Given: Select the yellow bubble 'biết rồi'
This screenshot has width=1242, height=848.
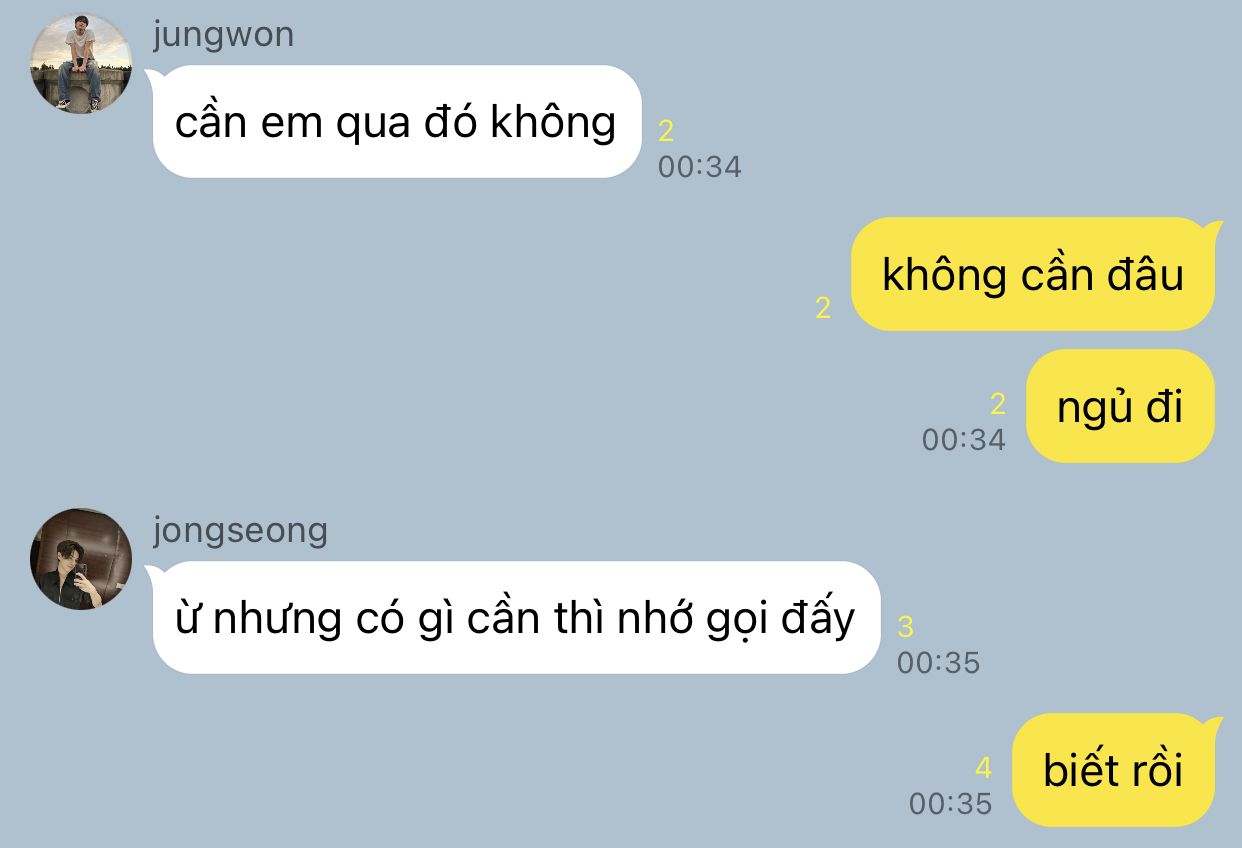Looking at the screenshot, I should 1114,770.
